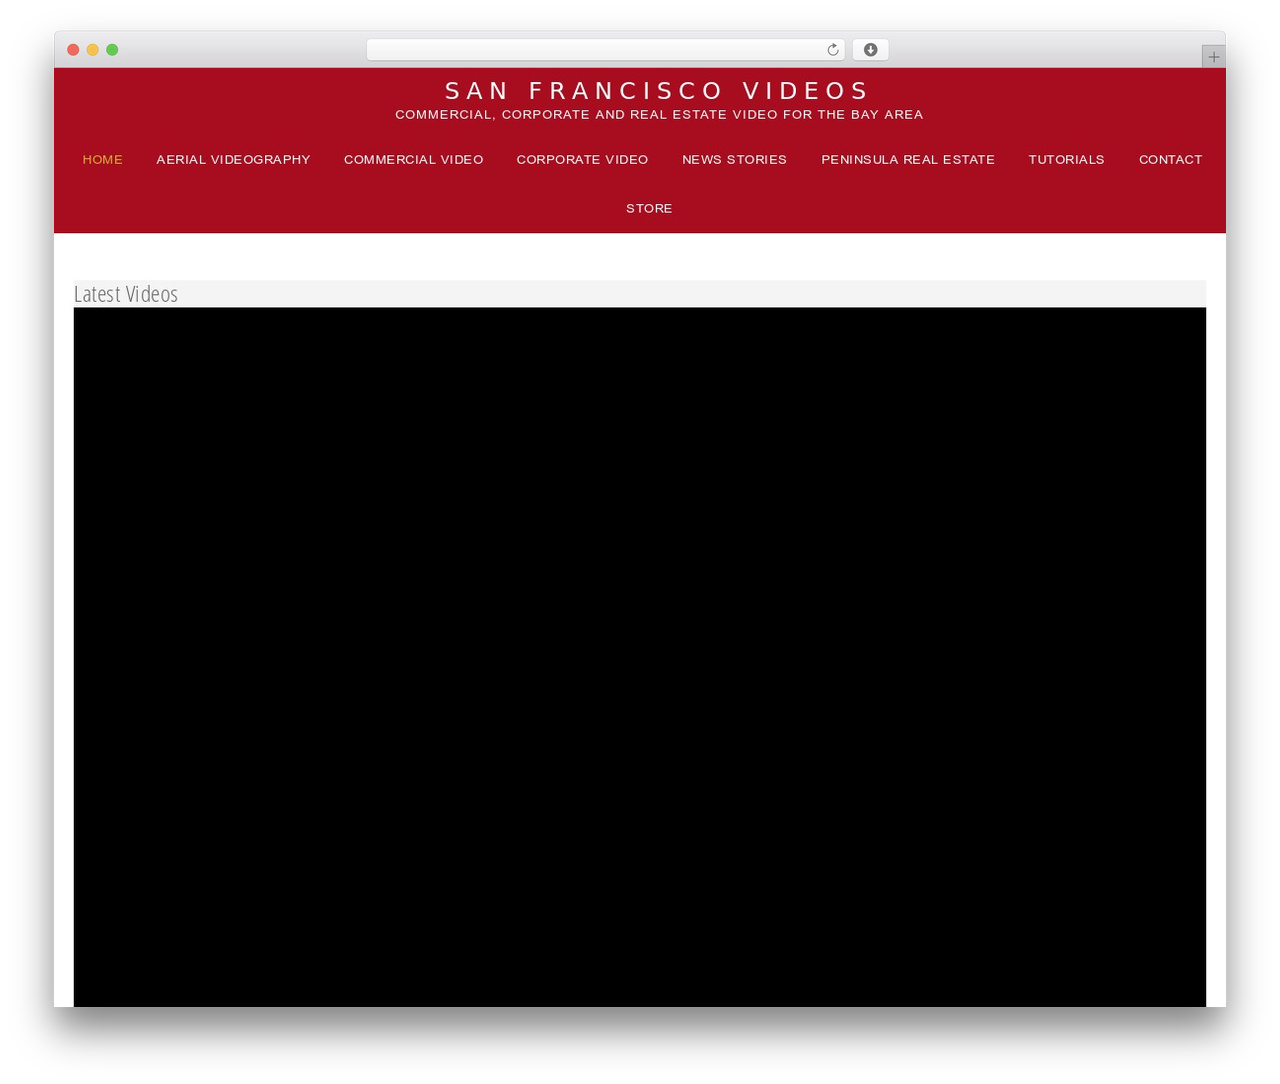Click the San Francisco Videos site title
1280x1084 pixels.
tap(658, 91)
